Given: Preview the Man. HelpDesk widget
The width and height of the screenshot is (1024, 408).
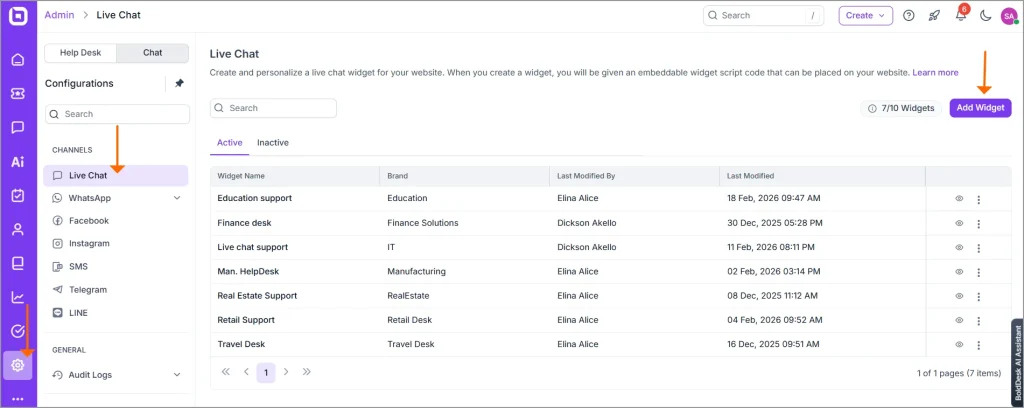Looking at the screenshot, I should (959, 272).
